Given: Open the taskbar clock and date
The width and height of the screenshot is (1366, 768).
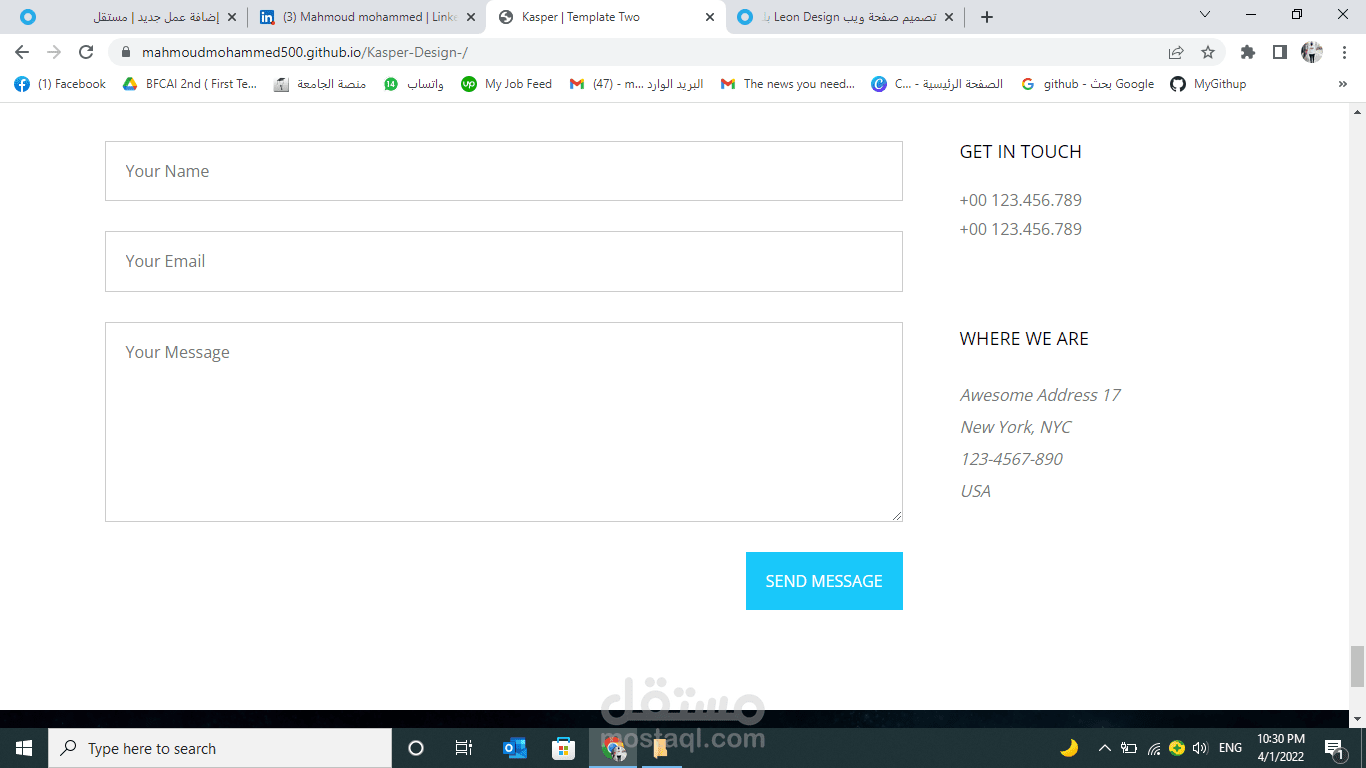Looking at the screenshot, I should click(x=1281, y=748).
